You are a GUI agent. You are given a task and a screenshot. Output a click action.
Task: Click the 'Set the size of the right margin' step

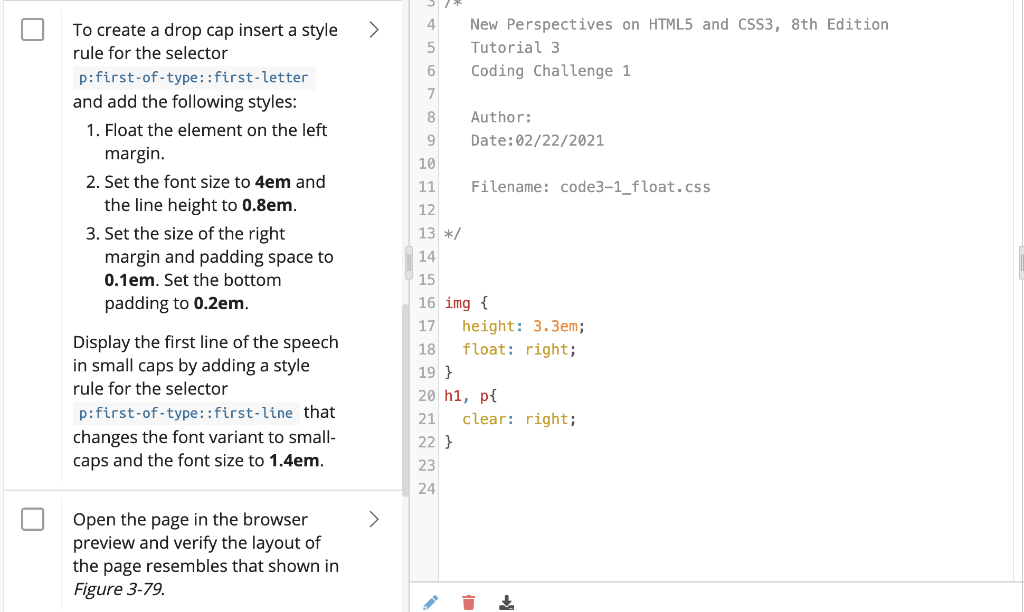[219, 268]
